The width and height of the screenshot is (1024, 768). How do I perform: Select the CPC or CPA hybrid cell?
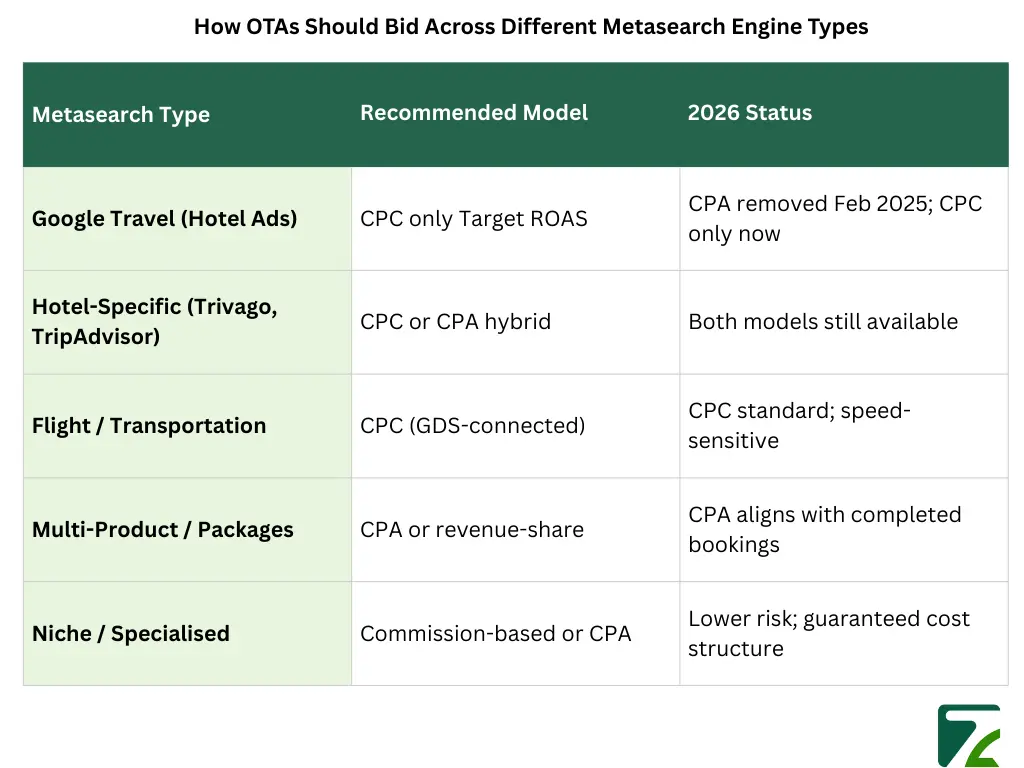pos(456,322)
